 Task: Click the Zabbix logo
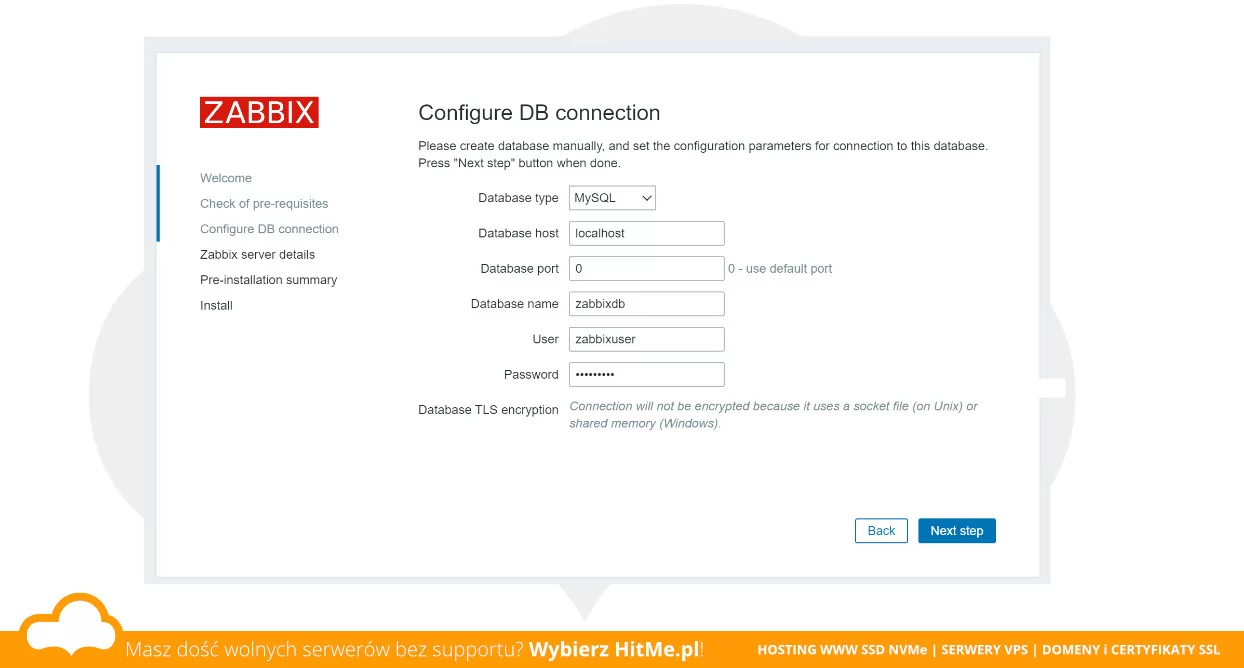[259, 112]
